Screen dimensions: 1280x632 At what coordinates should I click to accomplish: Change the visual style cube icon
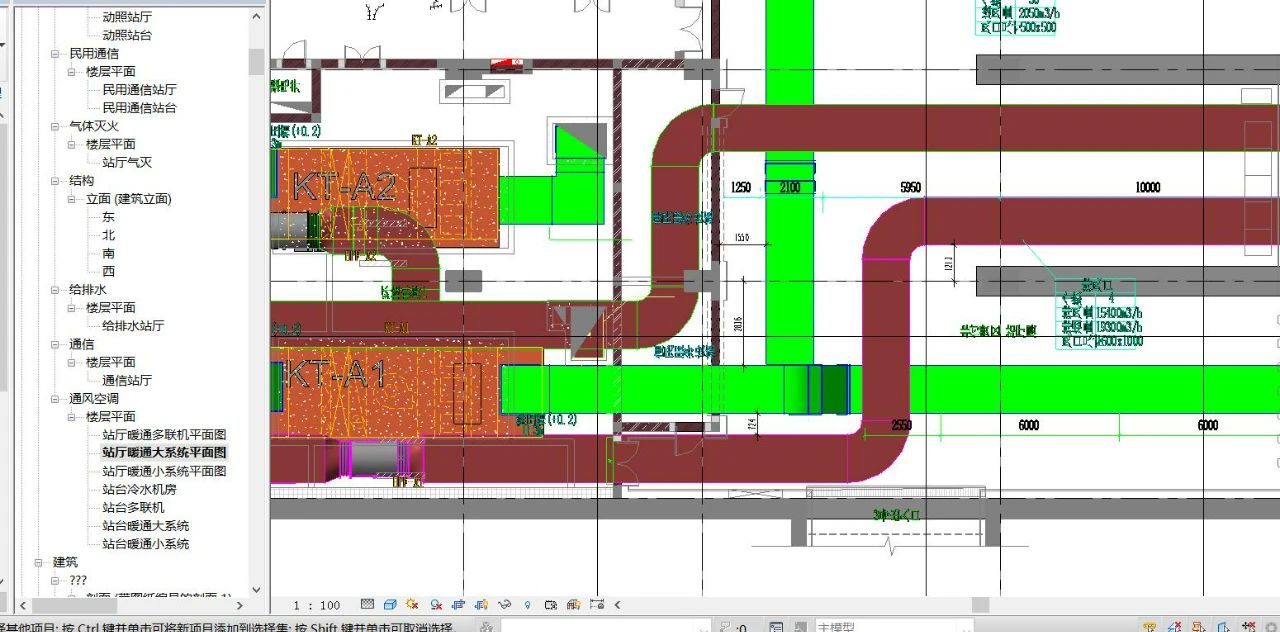390,605
